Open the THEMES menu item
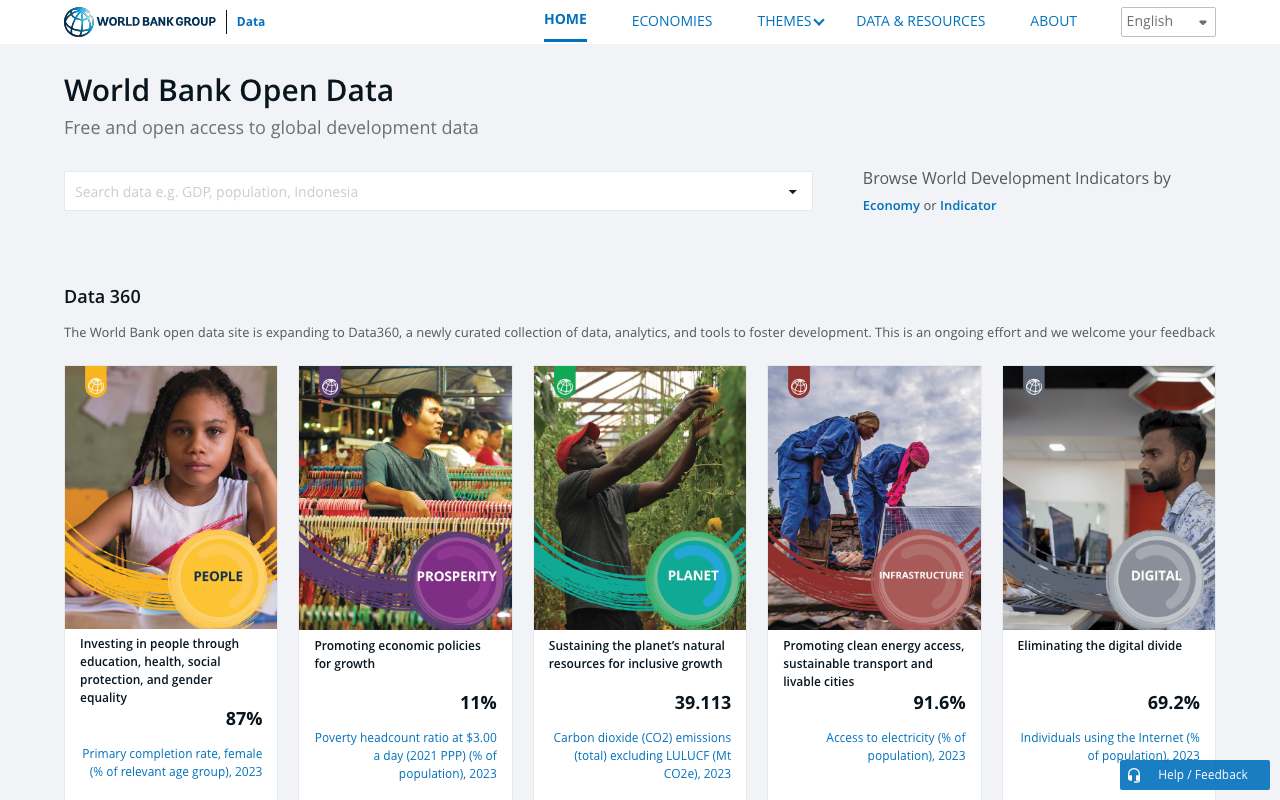This screenshot has width=1280, height=800. [x=784, y=21]
